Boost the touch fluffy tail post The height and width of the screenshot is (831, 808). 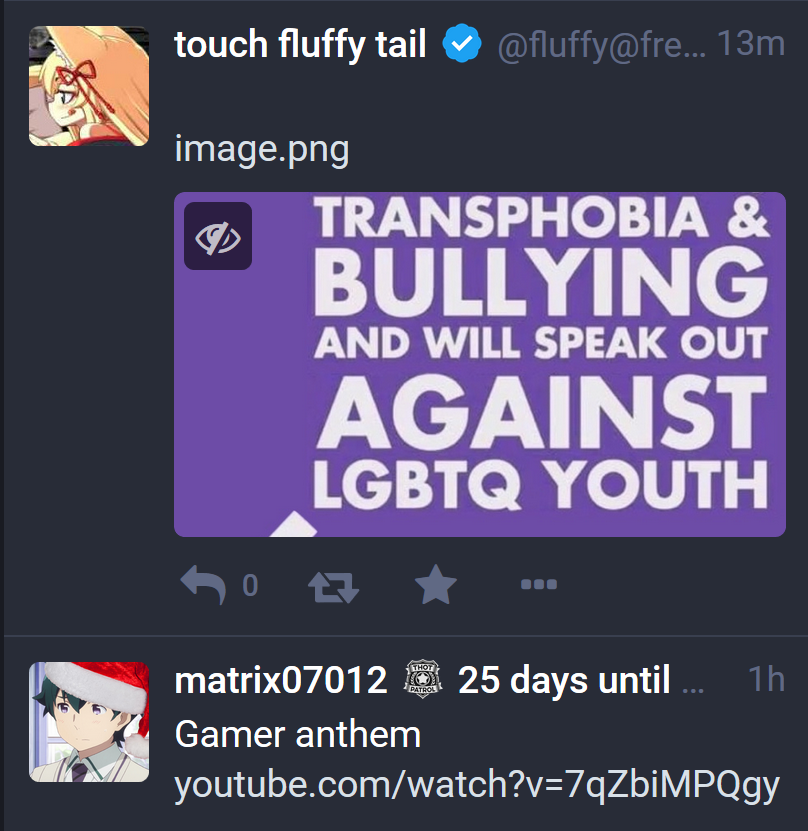(x=333, y=587)
